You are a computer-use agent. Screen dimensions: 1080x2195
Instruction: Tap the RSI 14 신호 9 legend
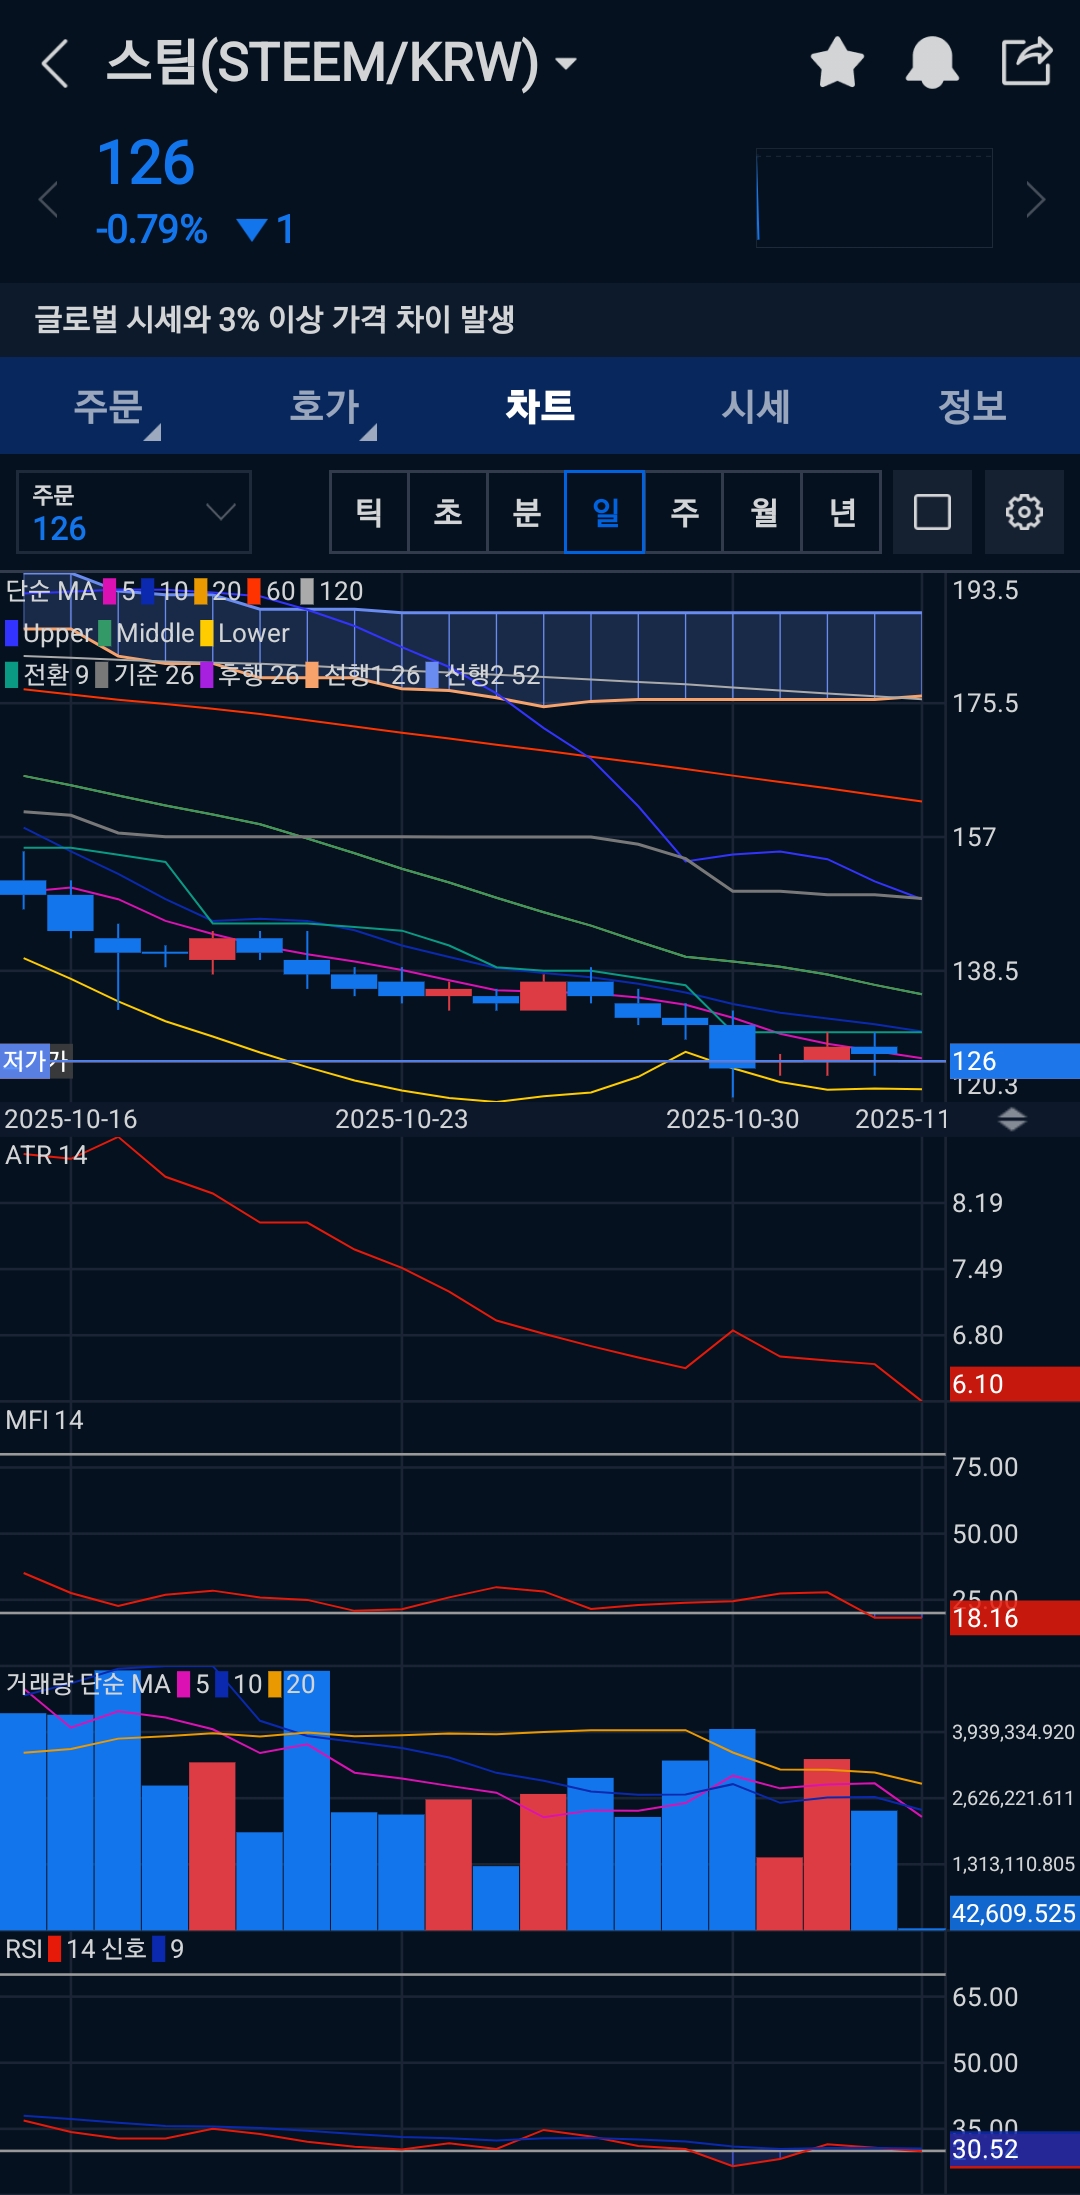click(x=95, y=1949)
